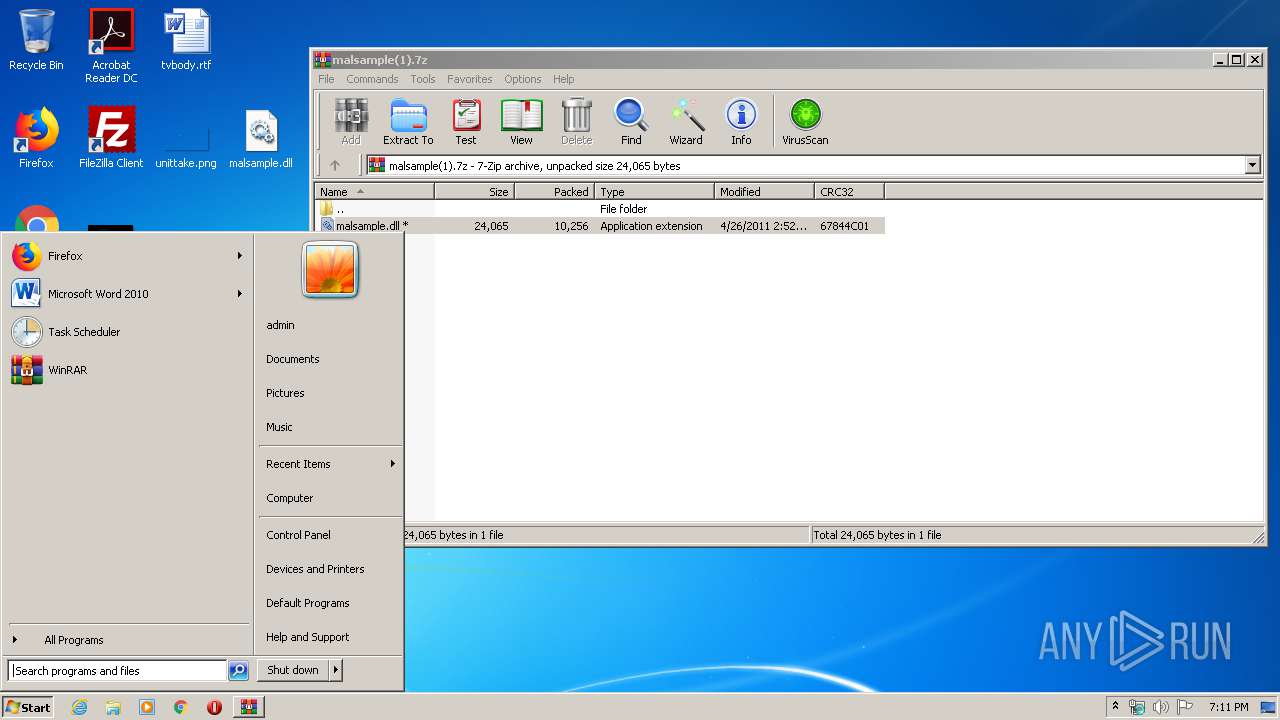Click the user account picture
Screen dimensions: 1280x720
tap(330, 269)
